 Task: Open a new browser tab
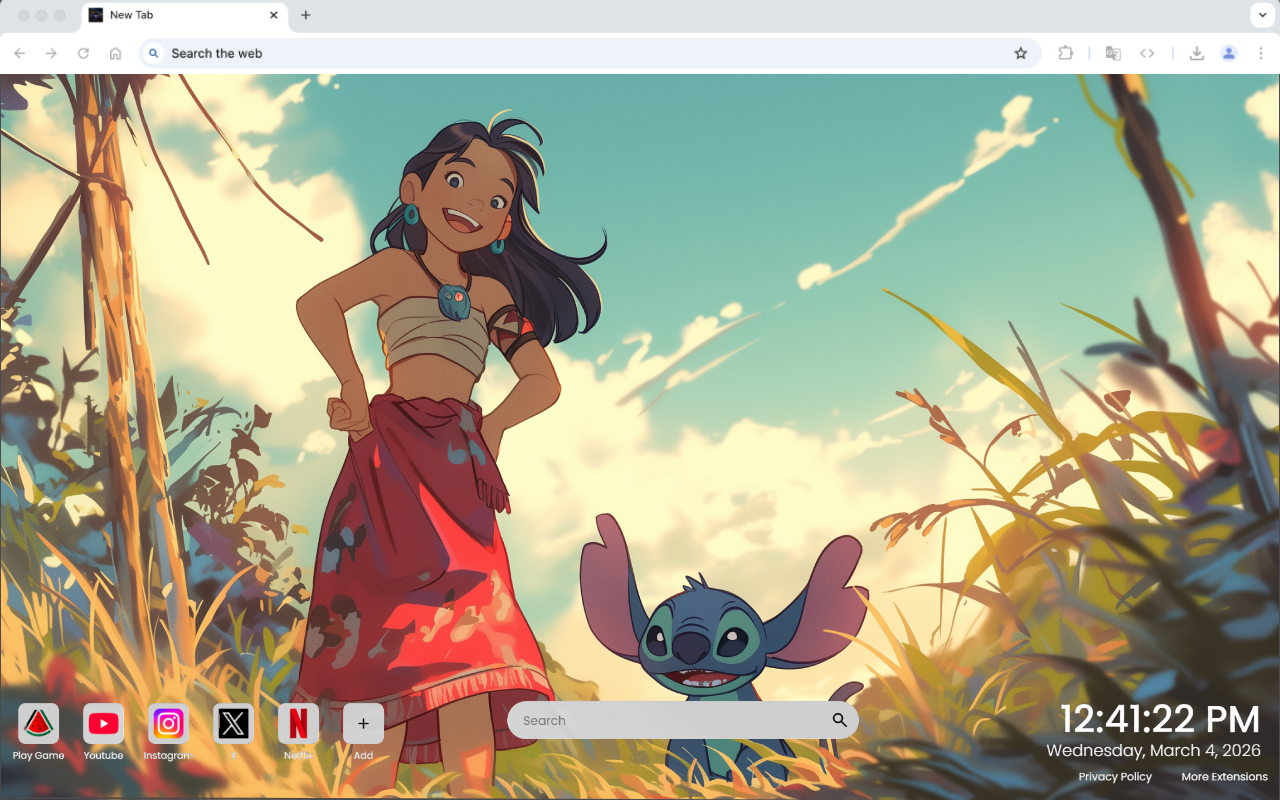[305, 15]
